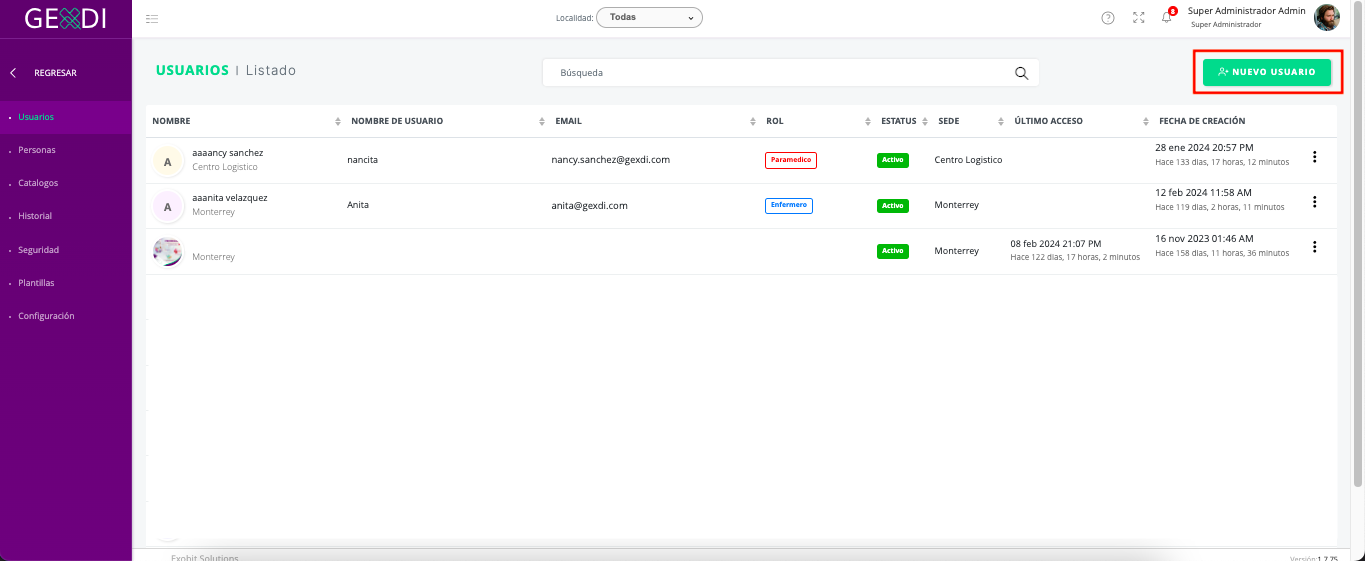This screenshot has width=1365, height=561.
Task: Click creation date 12 feb 2024 11:58 AM
Action: point(1204,192)
